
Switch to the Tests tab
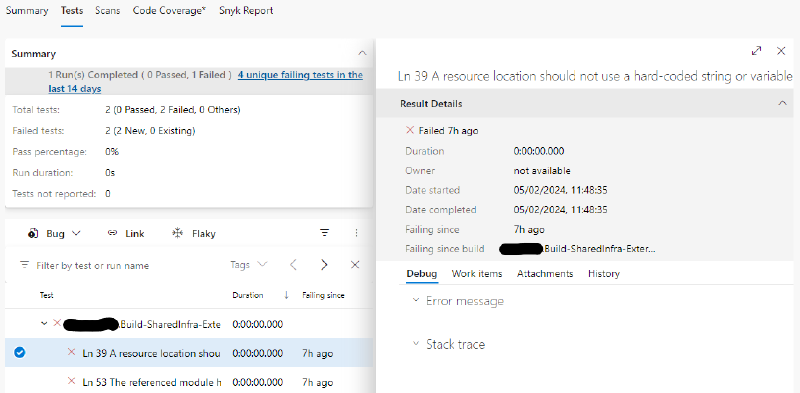pyautogui.click(x=72, y=10)
